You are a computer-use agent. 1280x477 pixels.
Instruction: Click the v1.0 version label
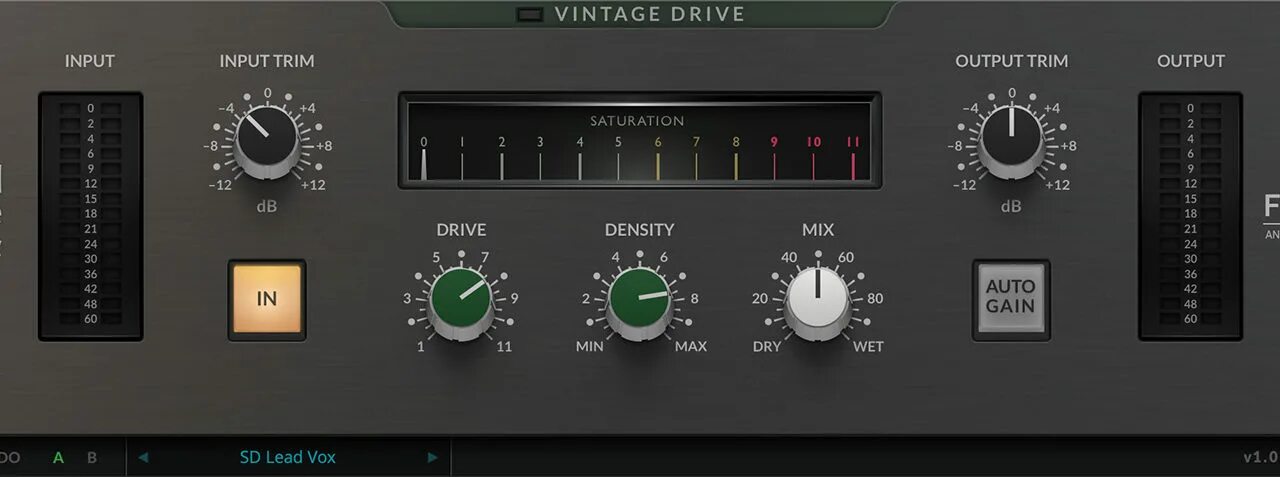1260,457
